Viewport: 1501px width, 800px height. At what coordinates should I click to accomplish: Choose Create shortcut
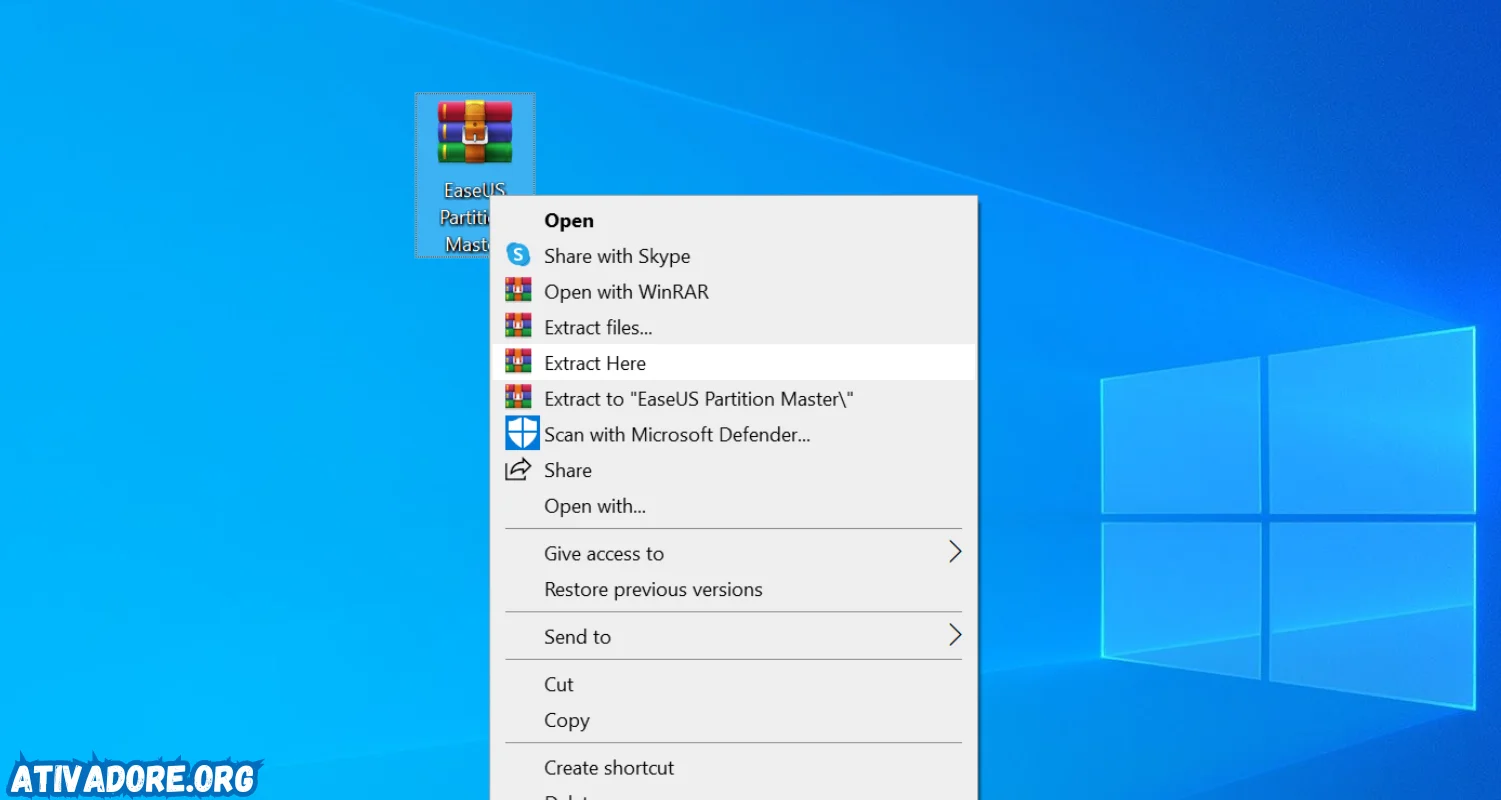(734, 767)
